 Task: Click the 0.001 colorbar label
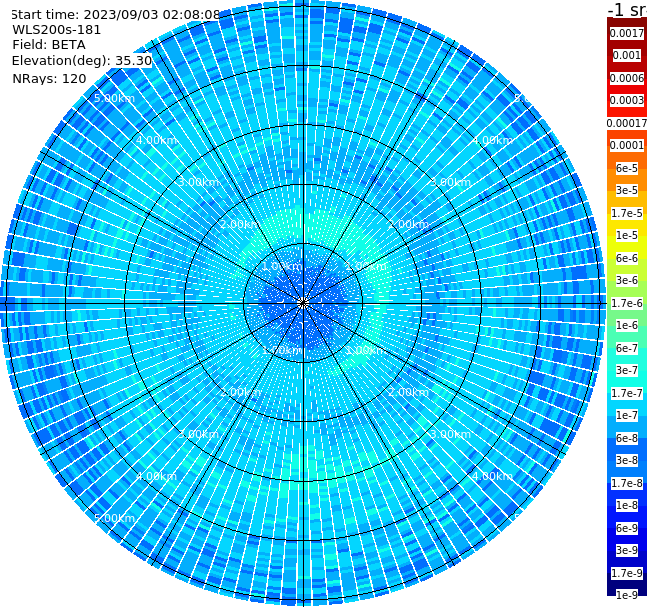(x=627, y=55)
